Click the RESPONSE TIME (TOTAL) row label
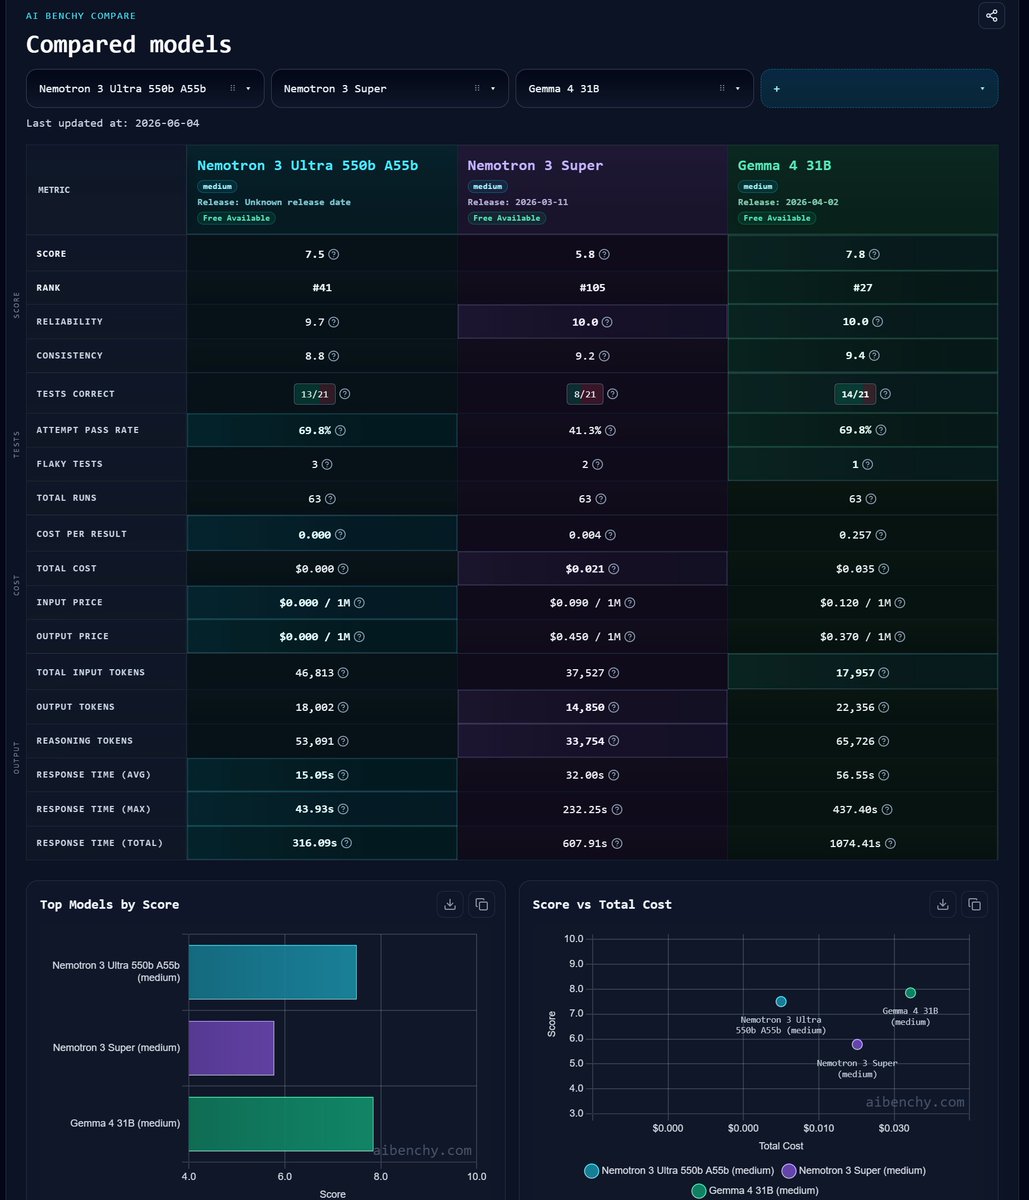Image resolution: width=1029 pixels, height=1200 pixels. 99,843
